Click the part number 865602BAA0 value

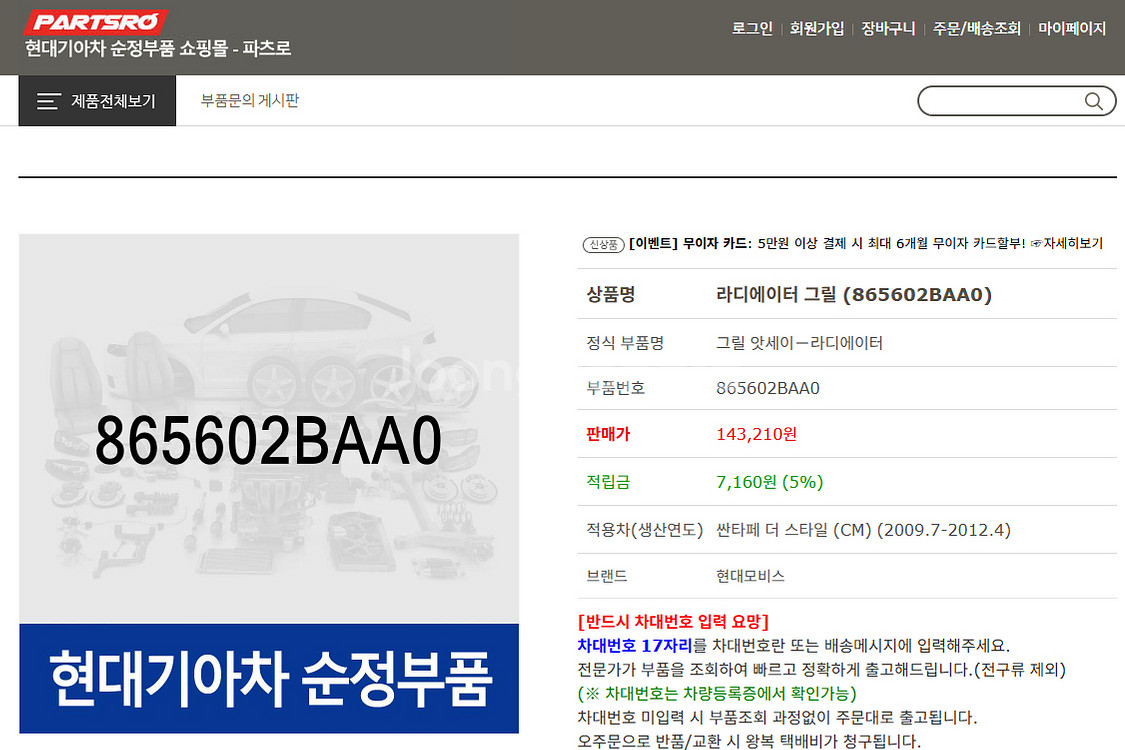point(767,388)
